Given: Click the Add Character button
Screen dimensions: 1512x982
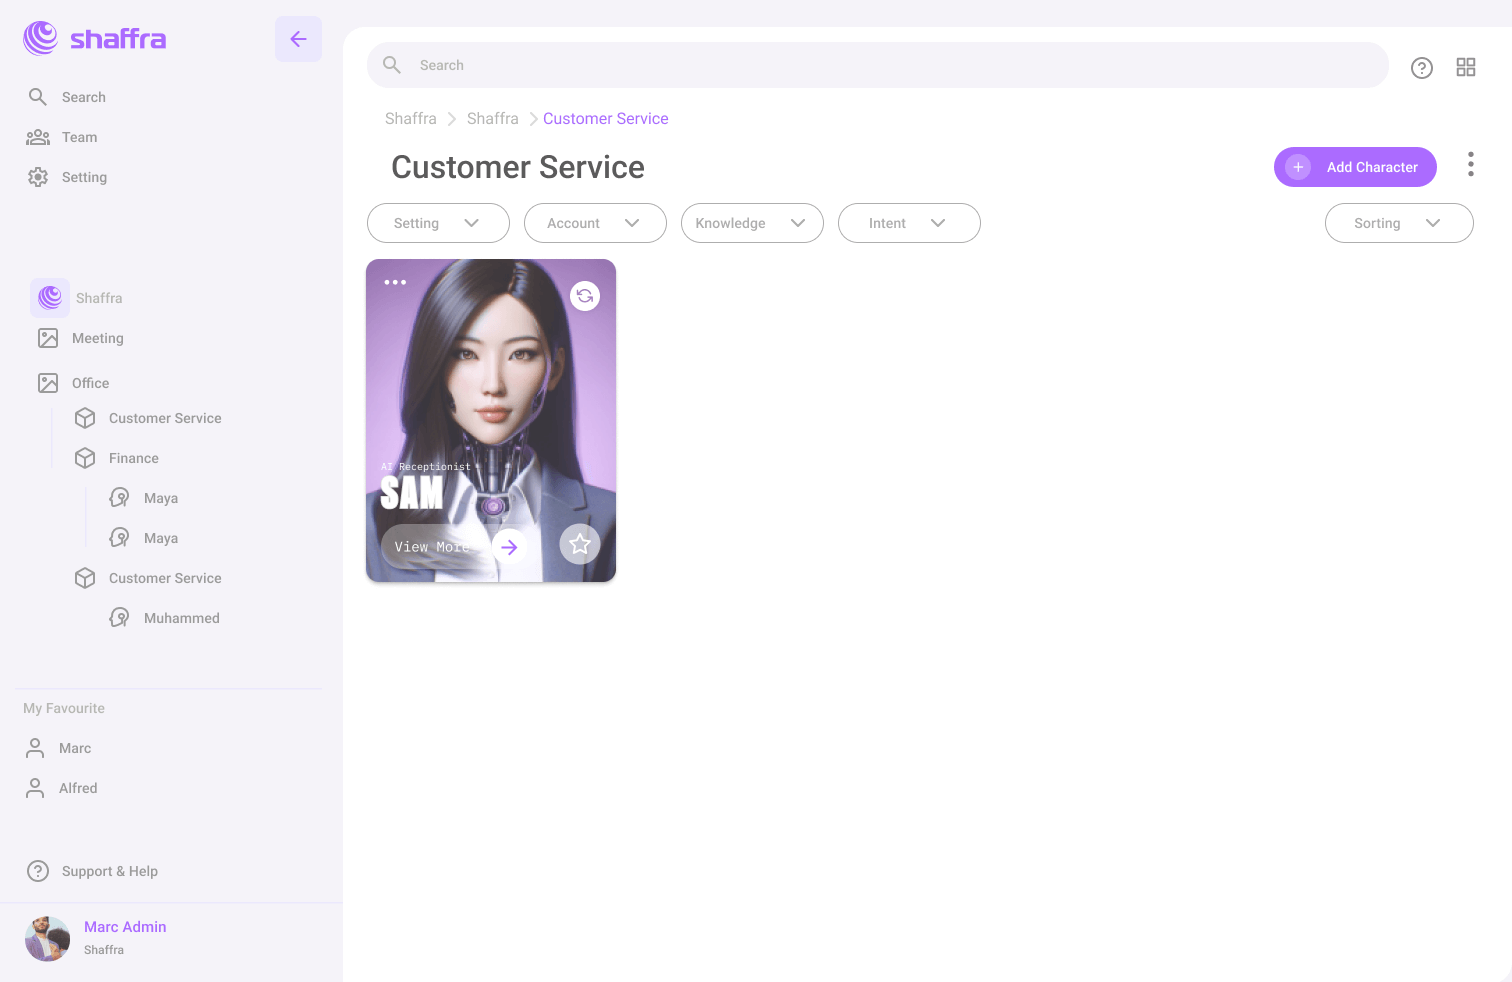Looking at the screenshot, I should [1355, 167].
